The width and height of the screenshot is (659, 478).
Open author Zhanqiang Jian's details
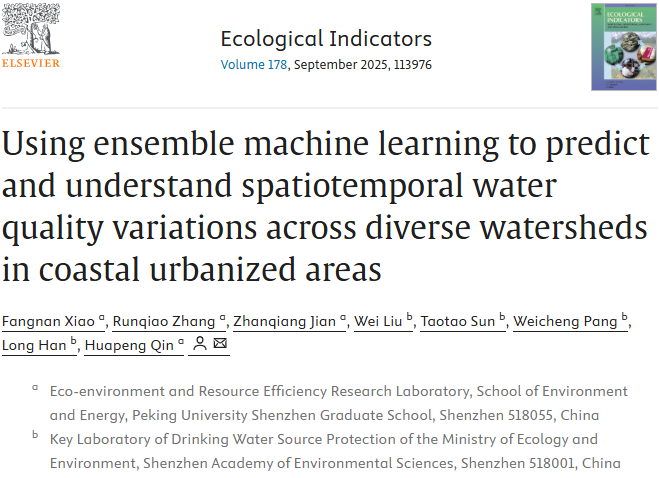click(x=284, y=321)
